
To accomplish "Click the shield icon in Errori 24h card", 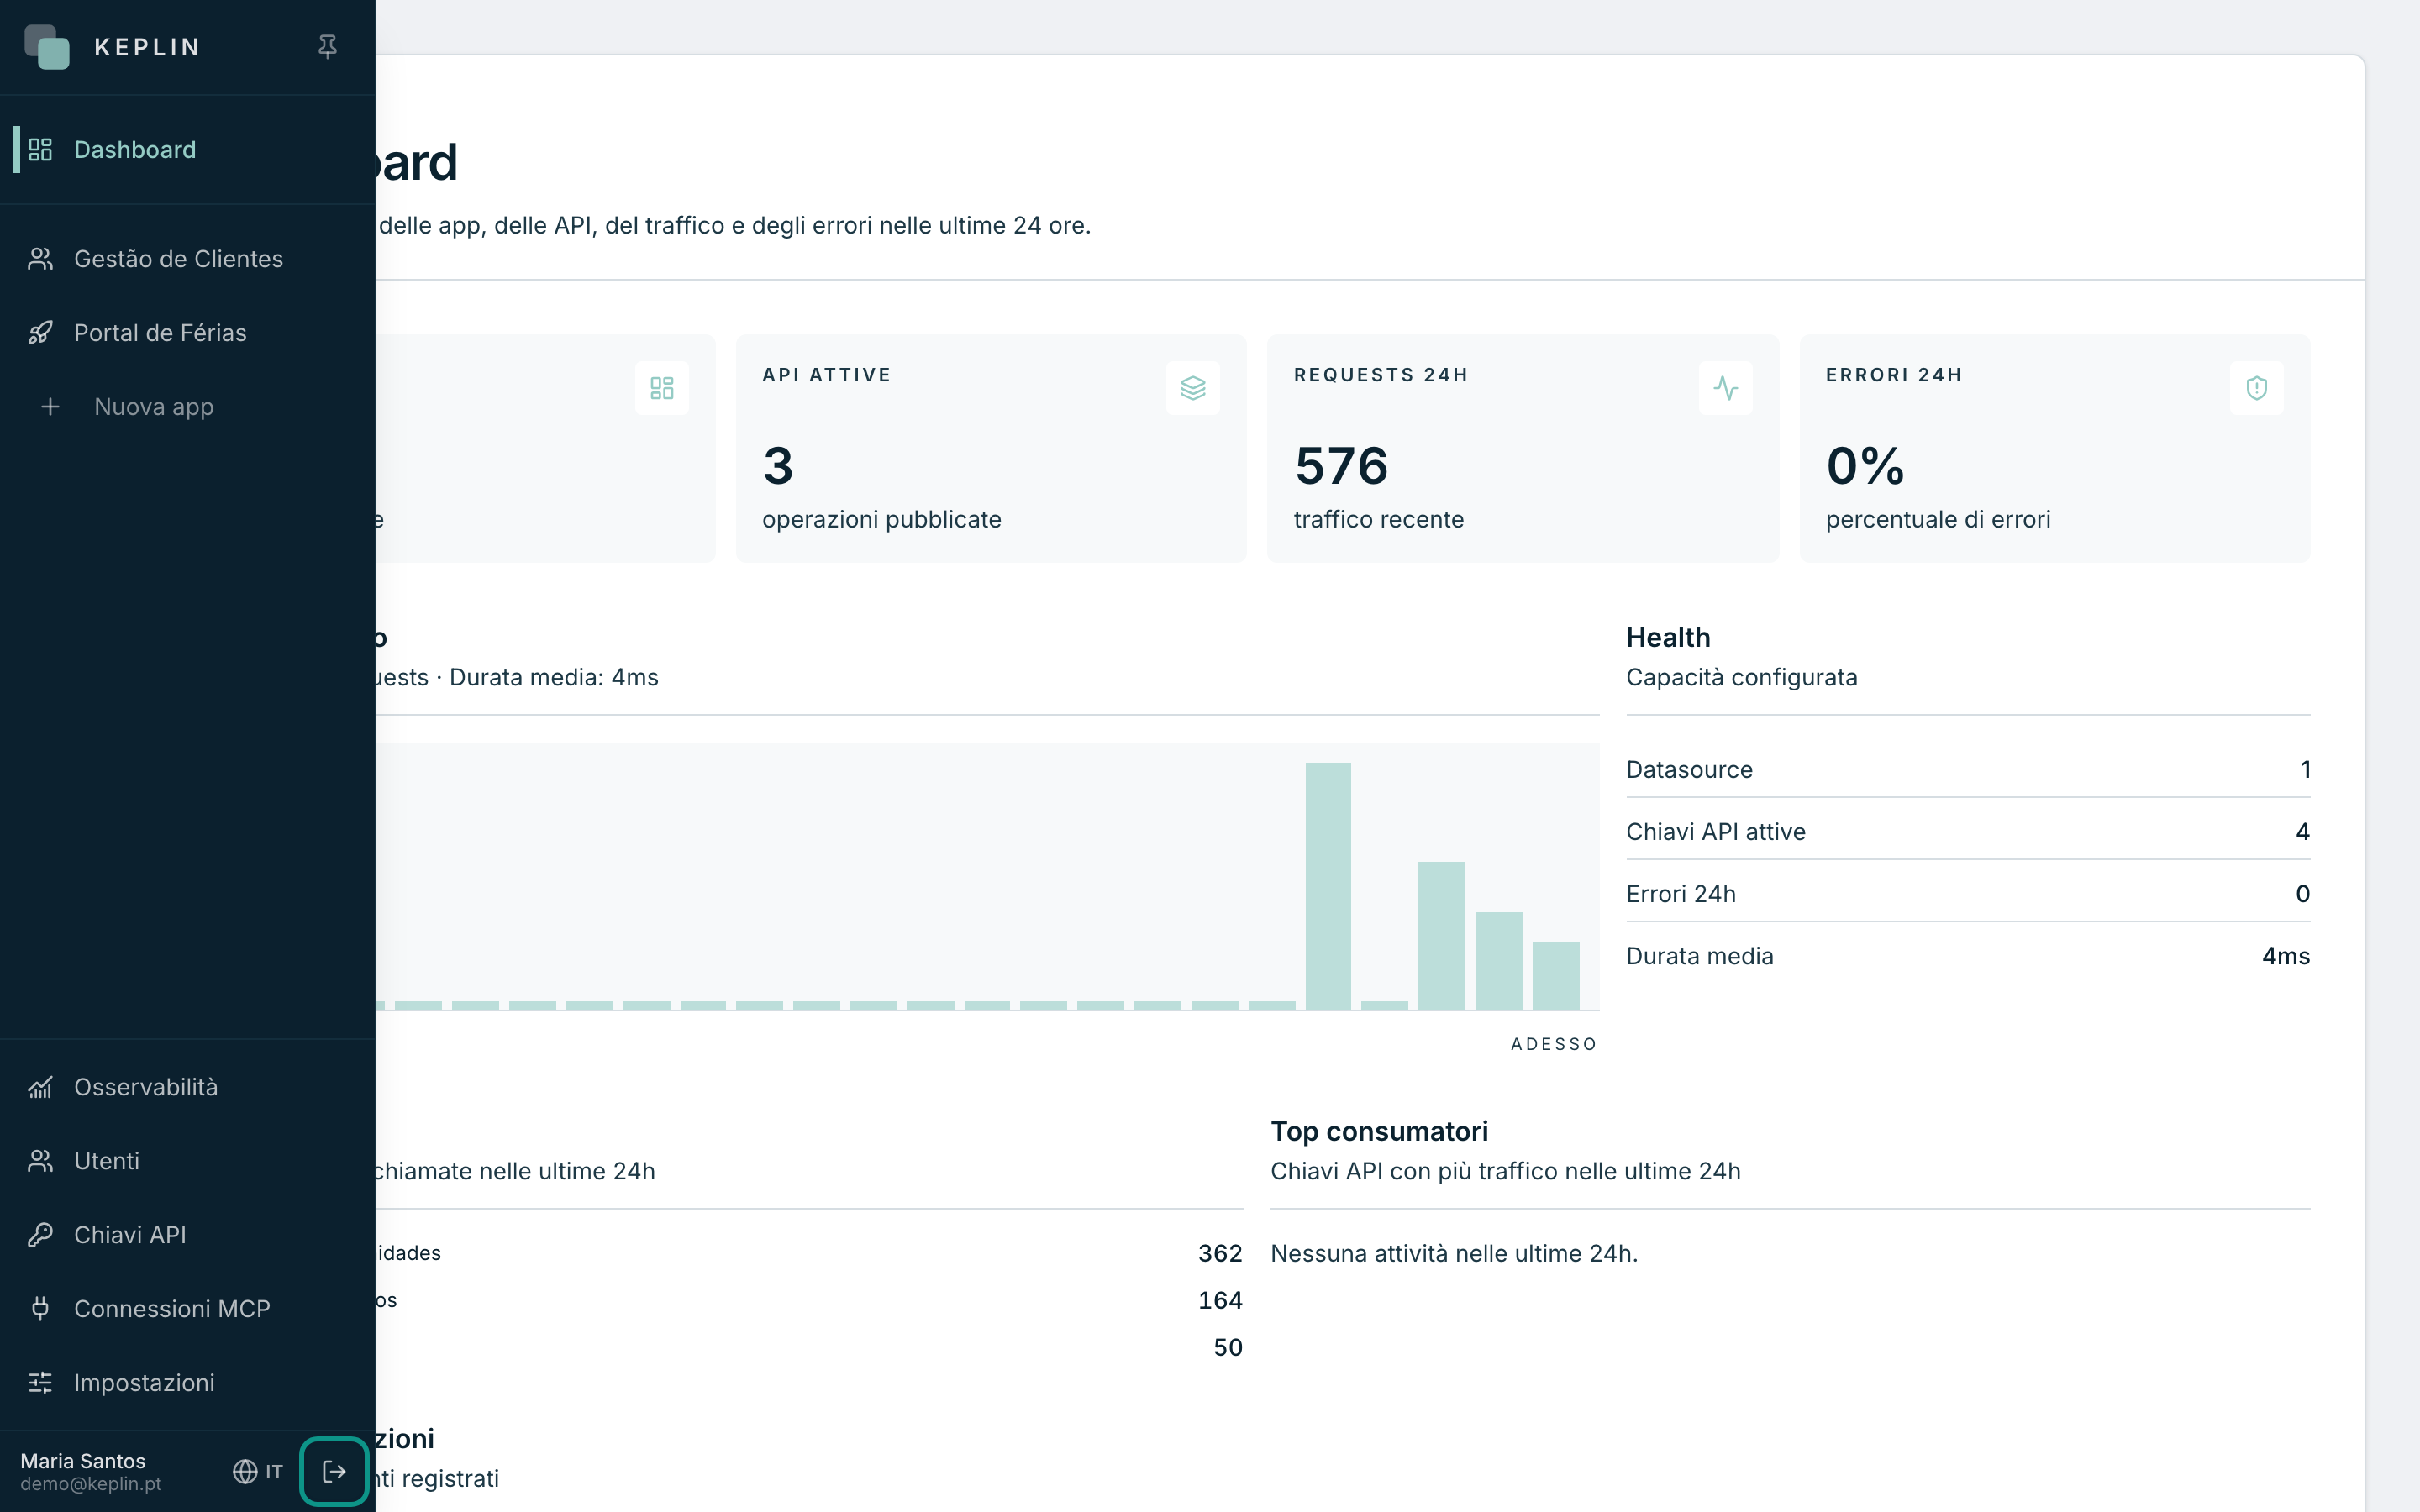I will [x=2256, y=388].
